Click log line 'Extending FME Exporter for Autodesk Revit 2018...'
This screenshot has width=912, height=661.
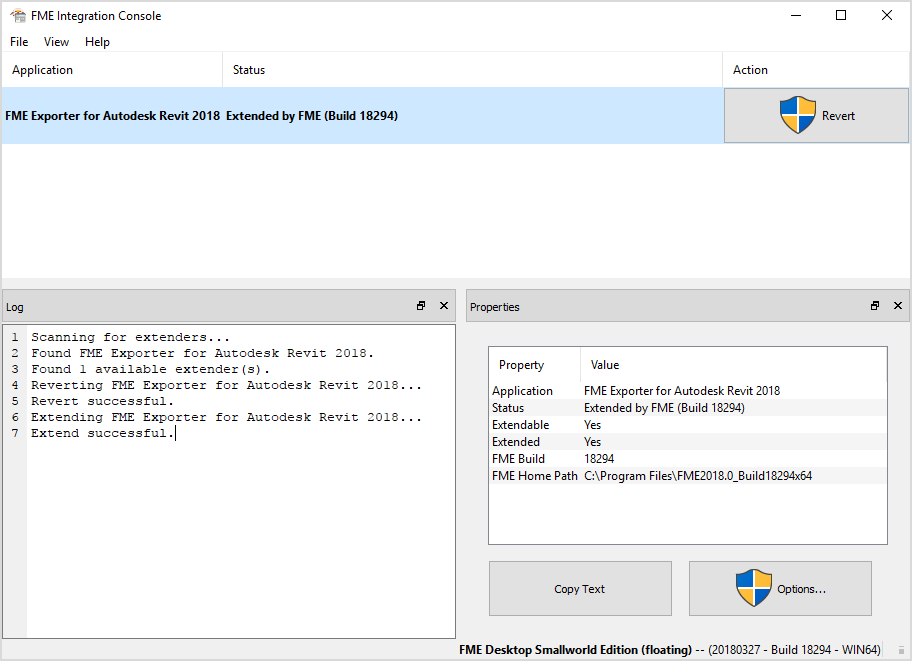point(226,417)
